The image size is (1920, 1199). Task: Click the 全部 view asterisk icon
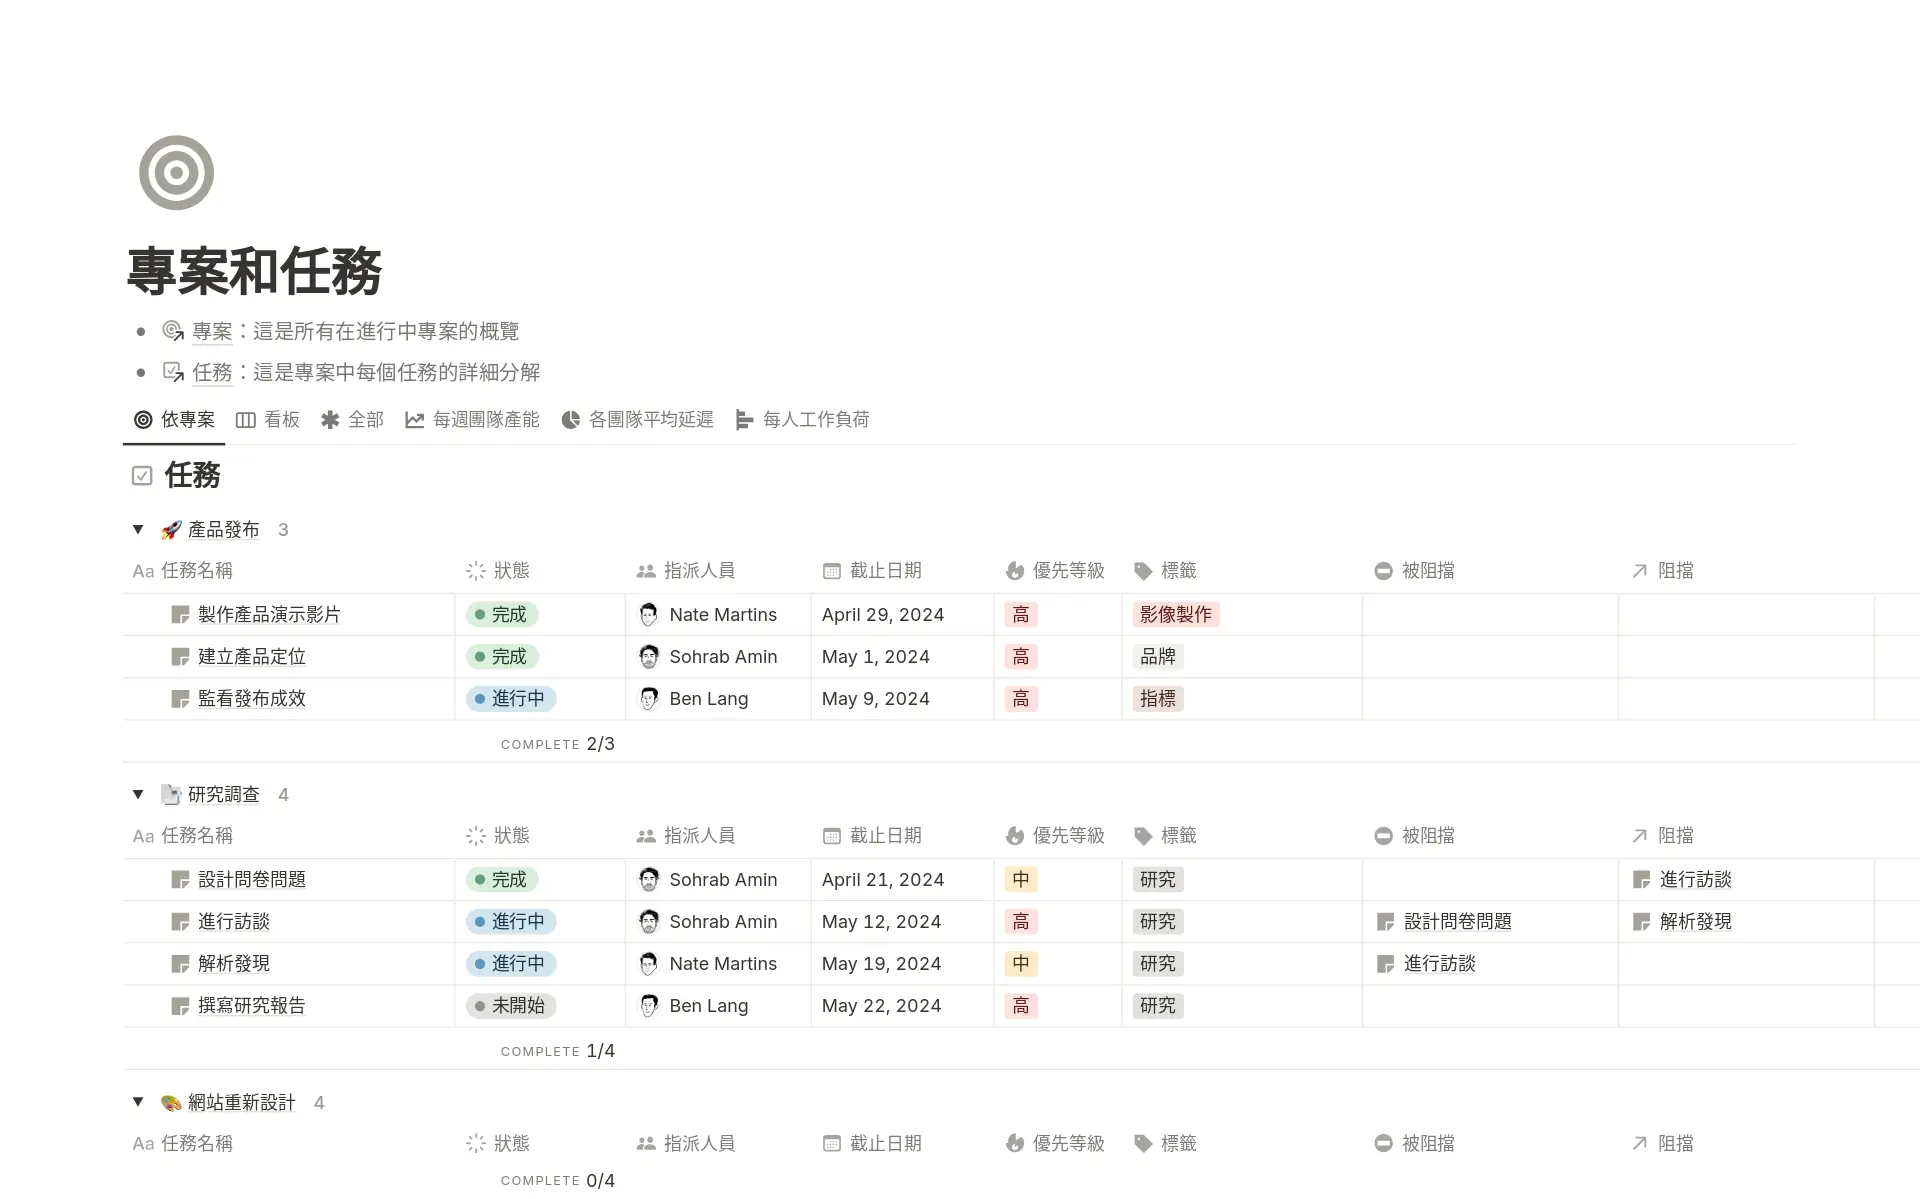tap(331, 419)
